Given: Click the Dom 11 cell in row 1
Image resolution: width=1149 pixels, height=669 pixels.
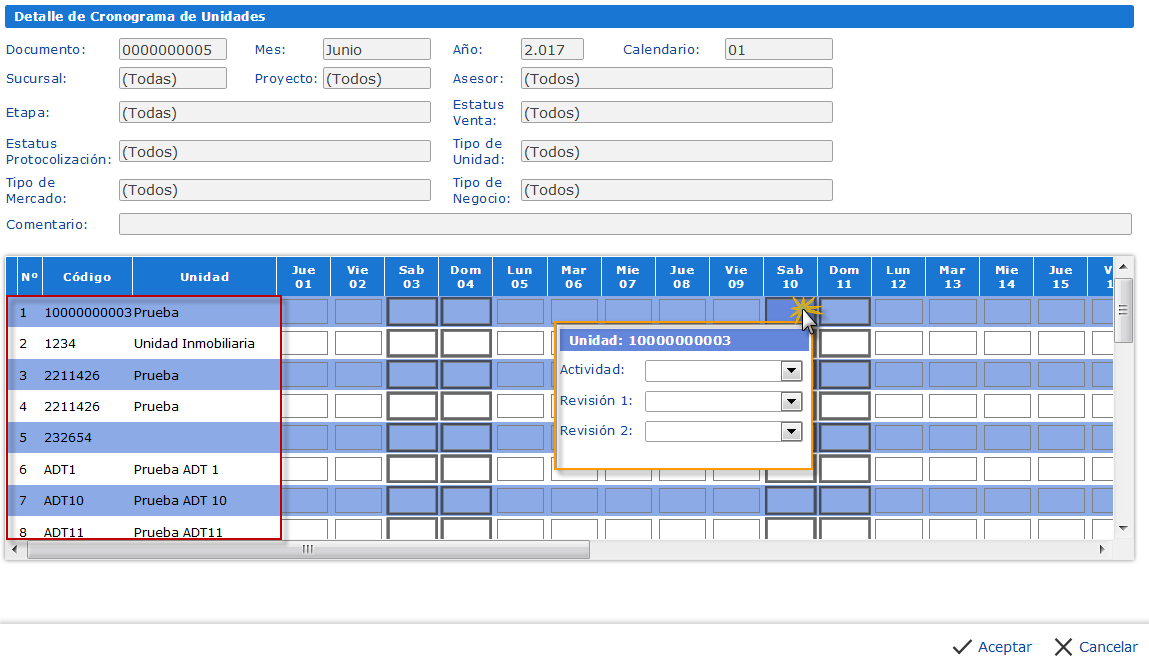Looking at the screenshot, I should (844, 312).
